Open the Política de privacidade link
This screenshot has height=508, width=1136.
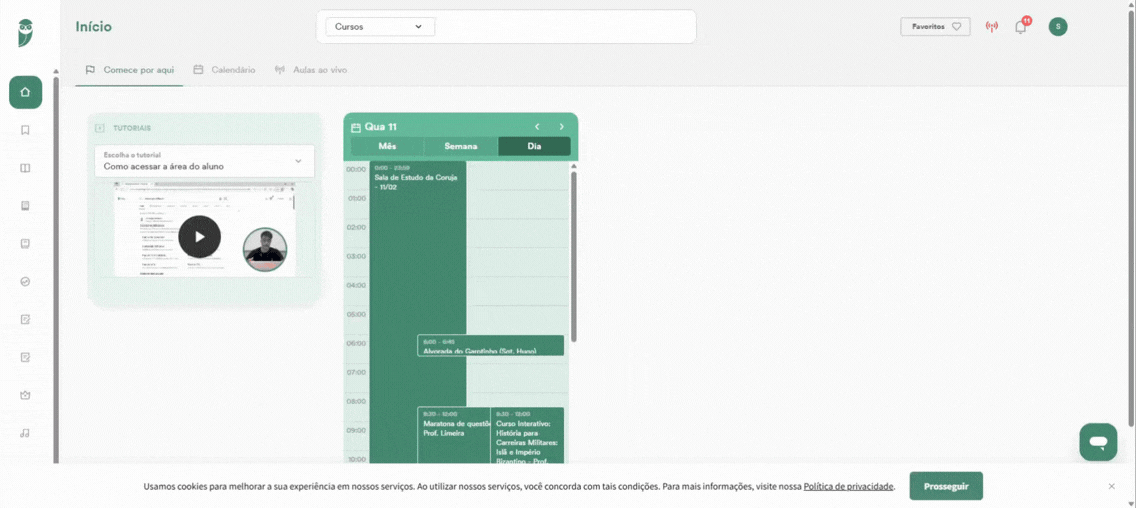click(x=848, y=486)
